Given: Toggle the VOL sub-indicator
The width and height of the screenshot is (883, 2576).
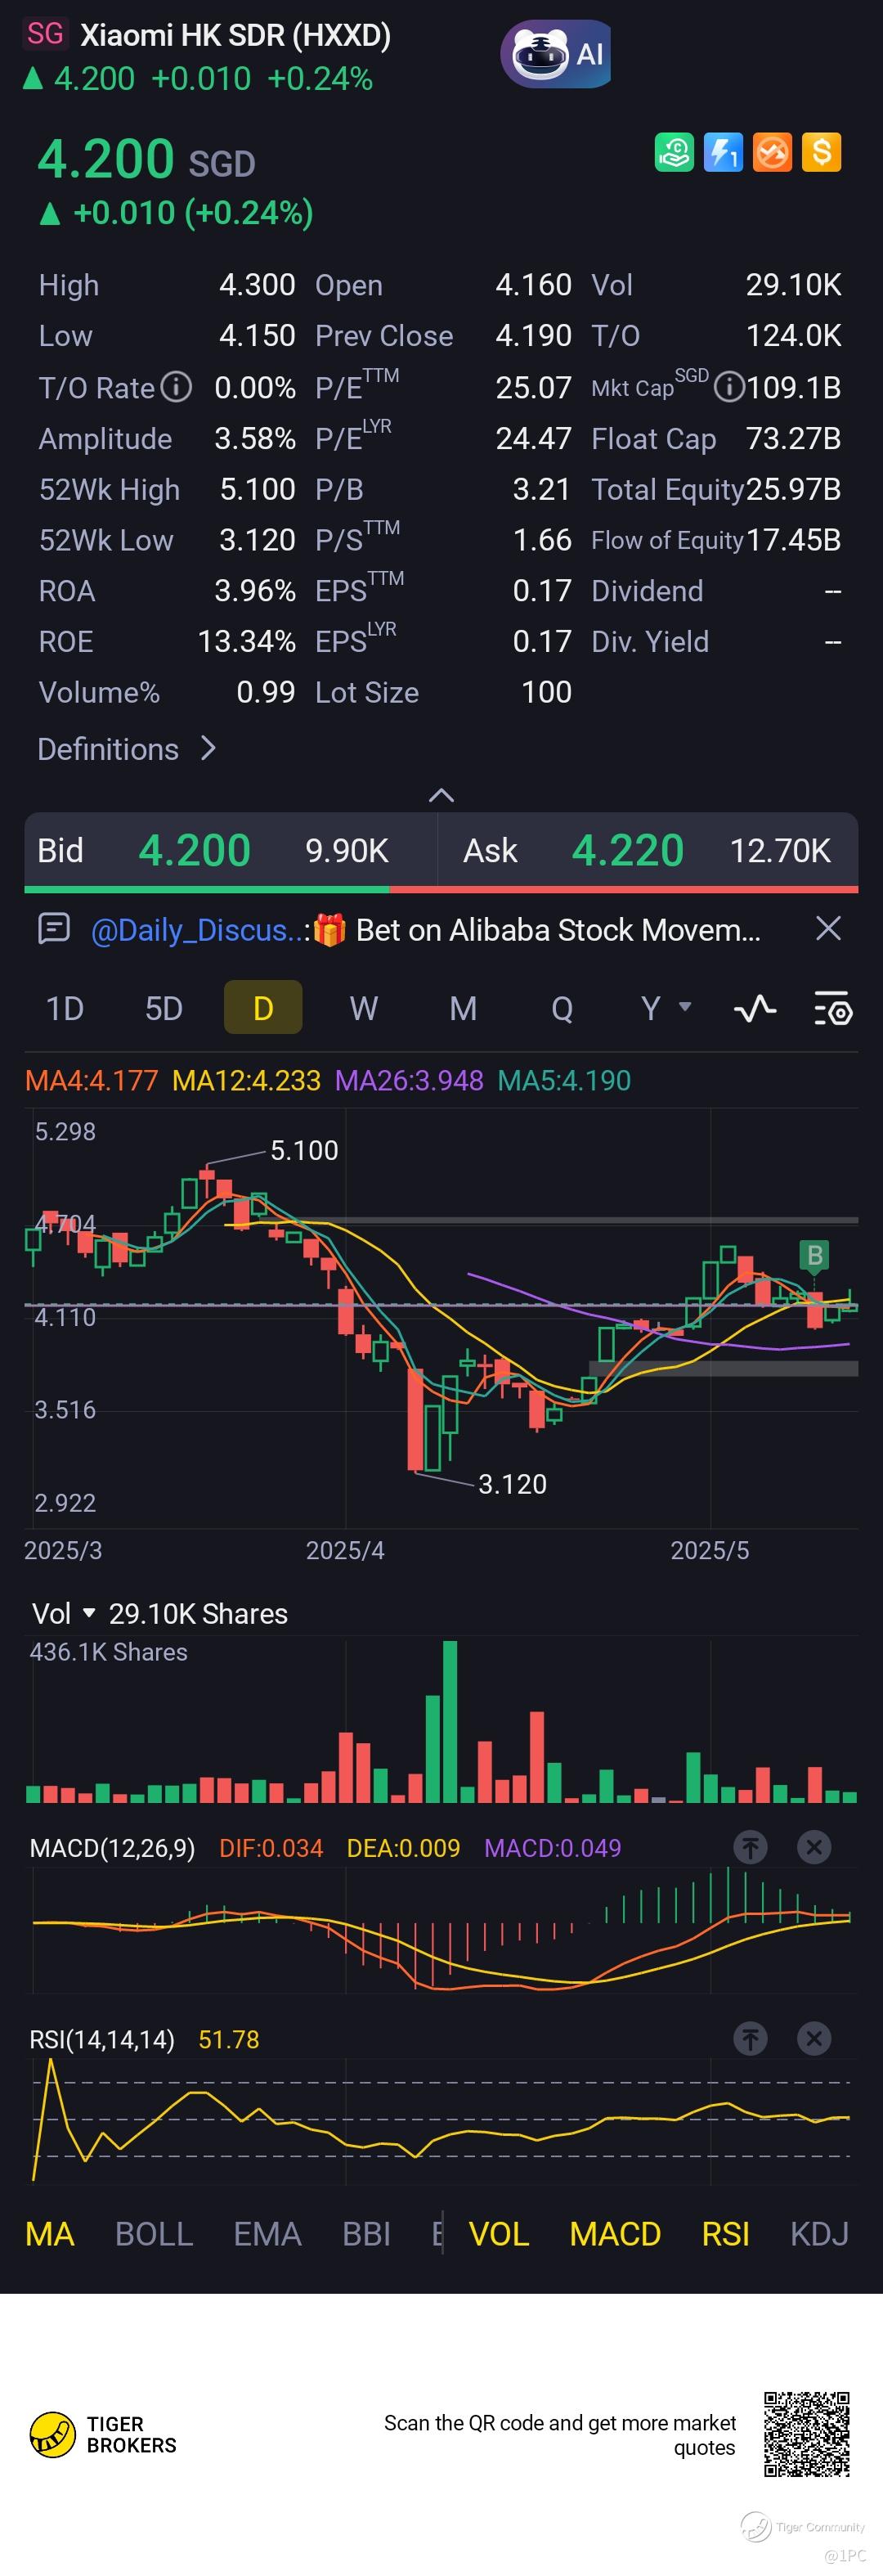Looking at the screenshot, I should [x=499, y=2233].
